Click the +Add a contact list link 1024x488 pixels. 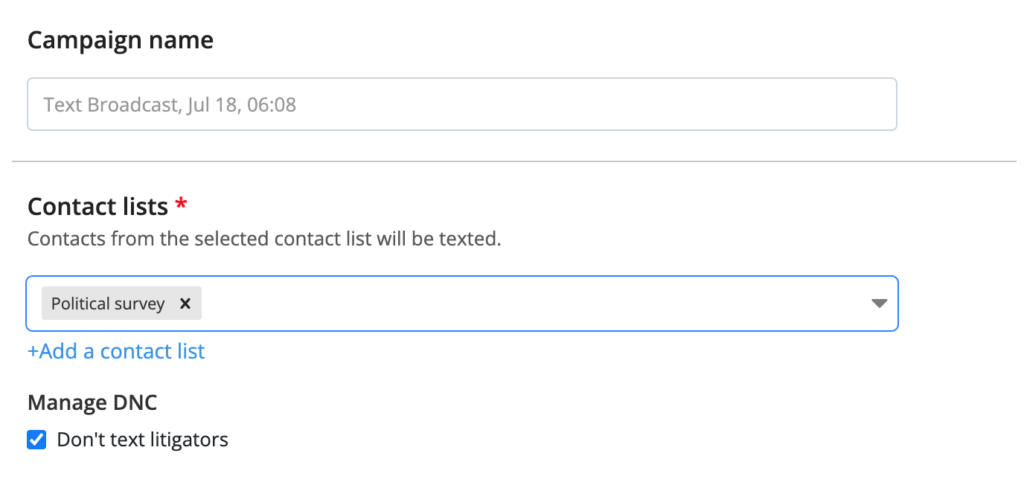pos(116,351)
